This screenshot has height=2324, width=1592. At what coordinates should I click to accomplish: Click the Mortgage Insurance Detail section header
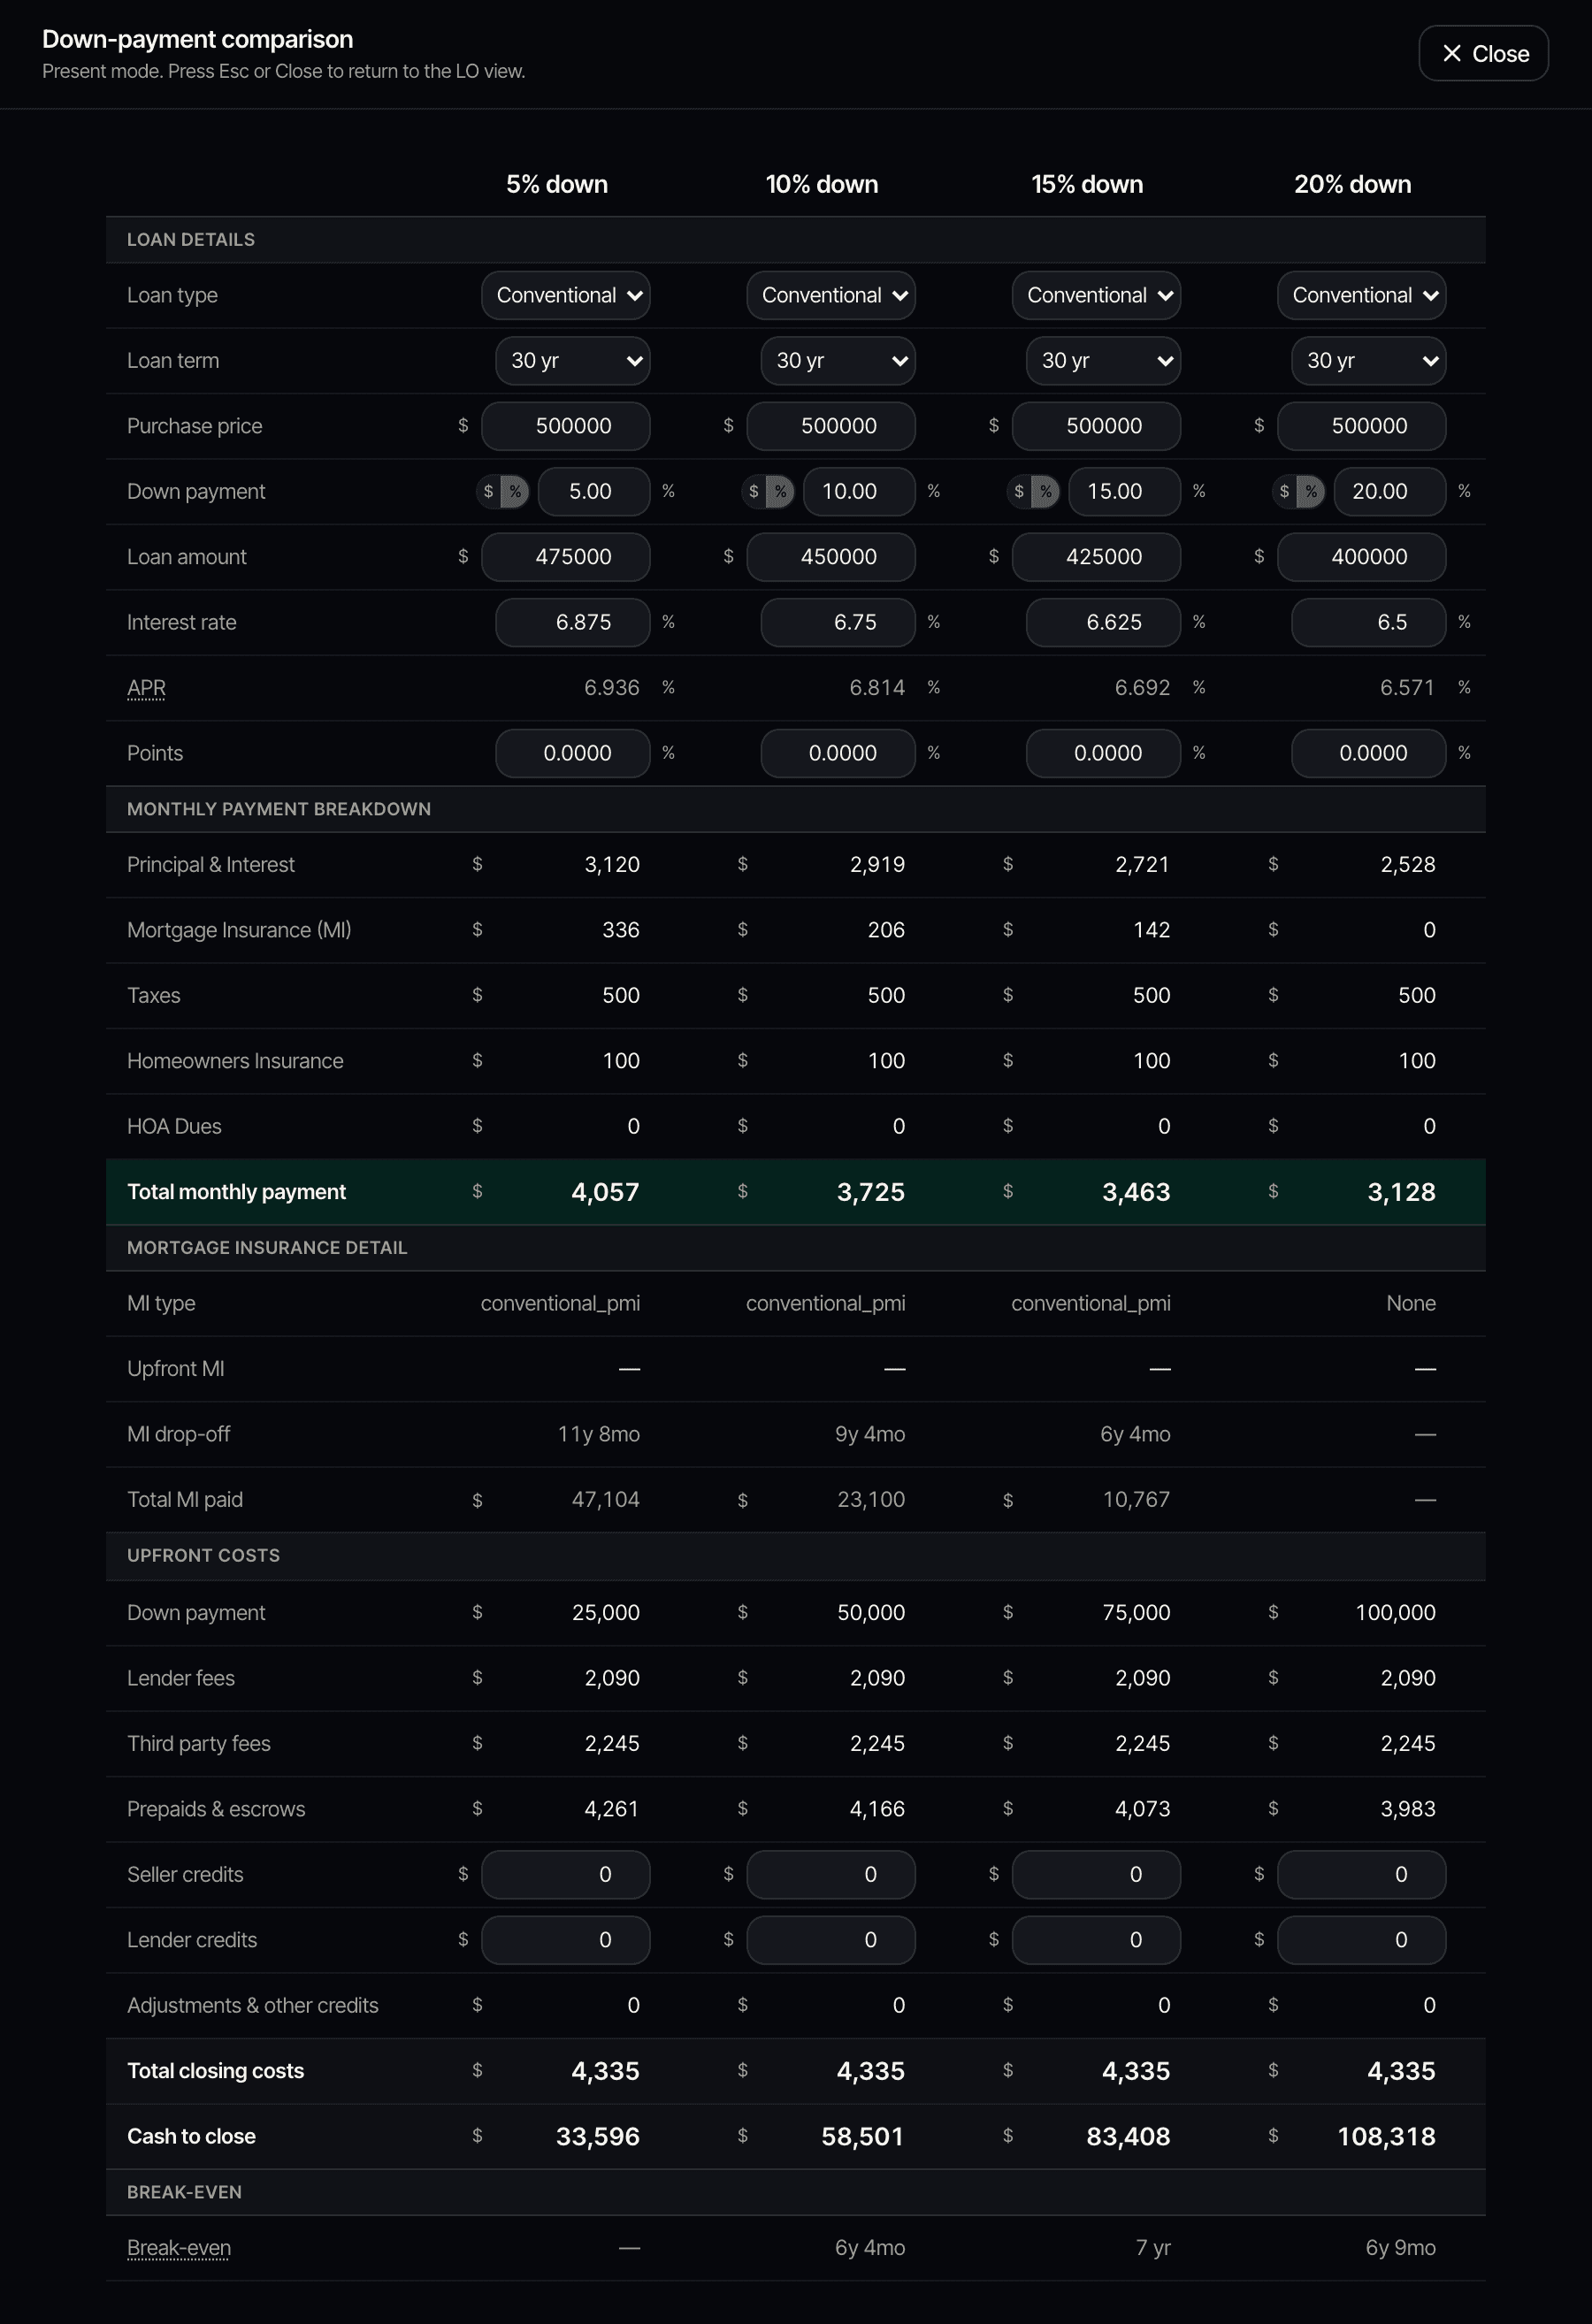click(x=796, y=1248)
